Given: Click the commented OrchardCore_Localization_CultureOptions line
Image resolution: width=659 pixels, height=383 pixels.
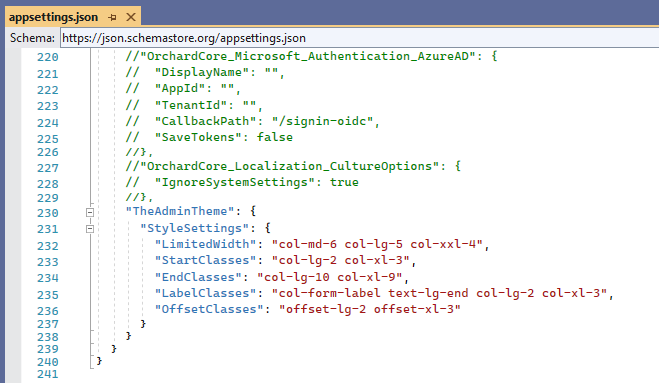Looking at the screenshot, I should pyautogui.click(x=293, y=166).
